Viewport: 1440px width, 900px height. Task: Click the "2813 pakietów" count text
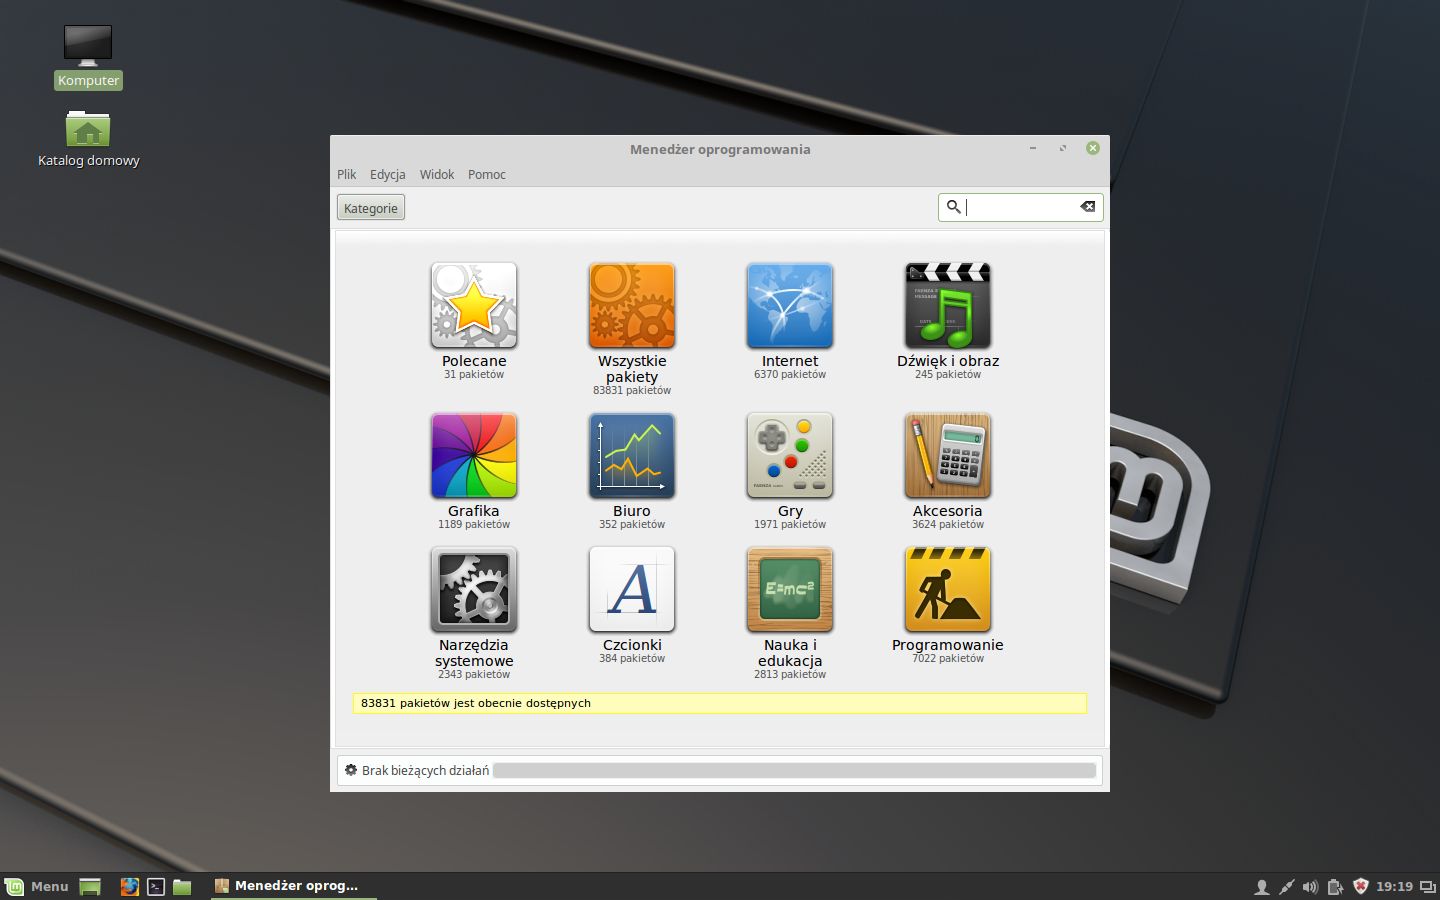(x=790, y=675)
